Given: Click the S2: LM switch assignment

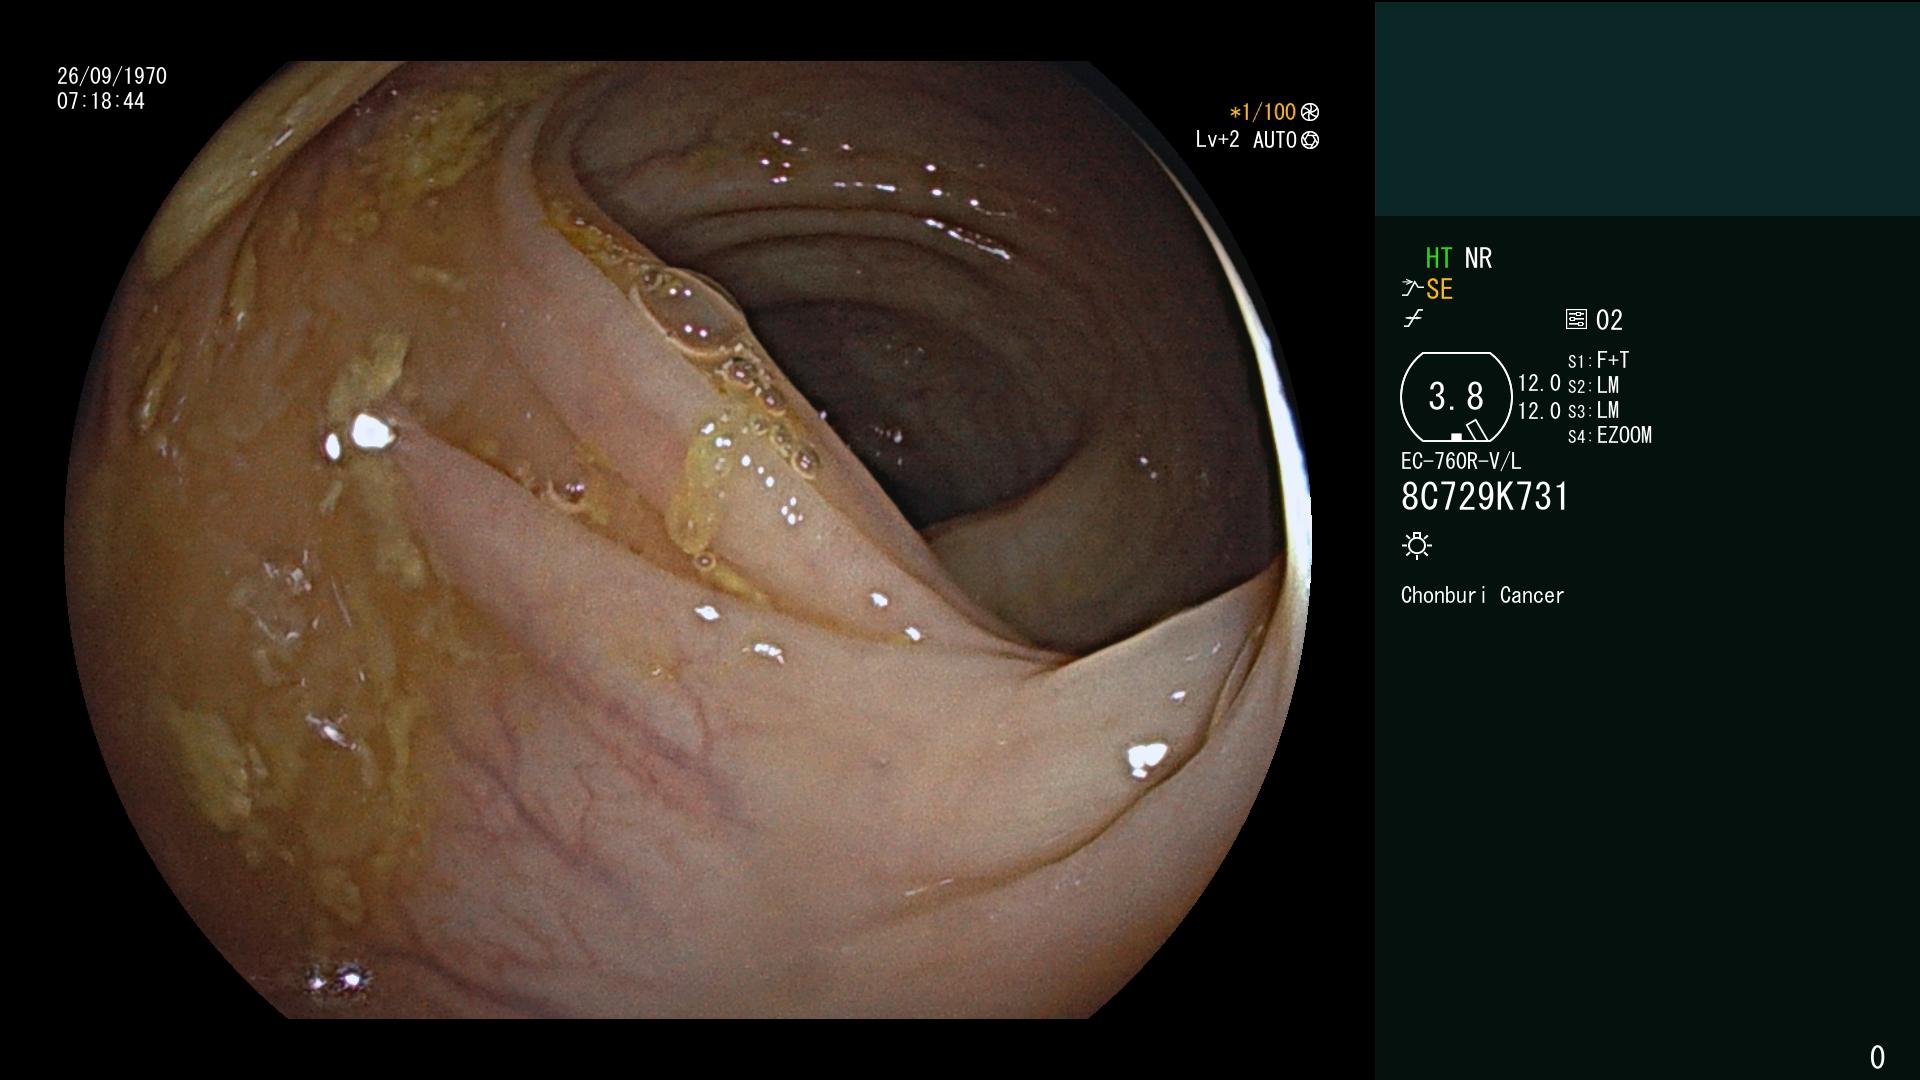Looking at the screenshot, I should [x=1593, y=385].
